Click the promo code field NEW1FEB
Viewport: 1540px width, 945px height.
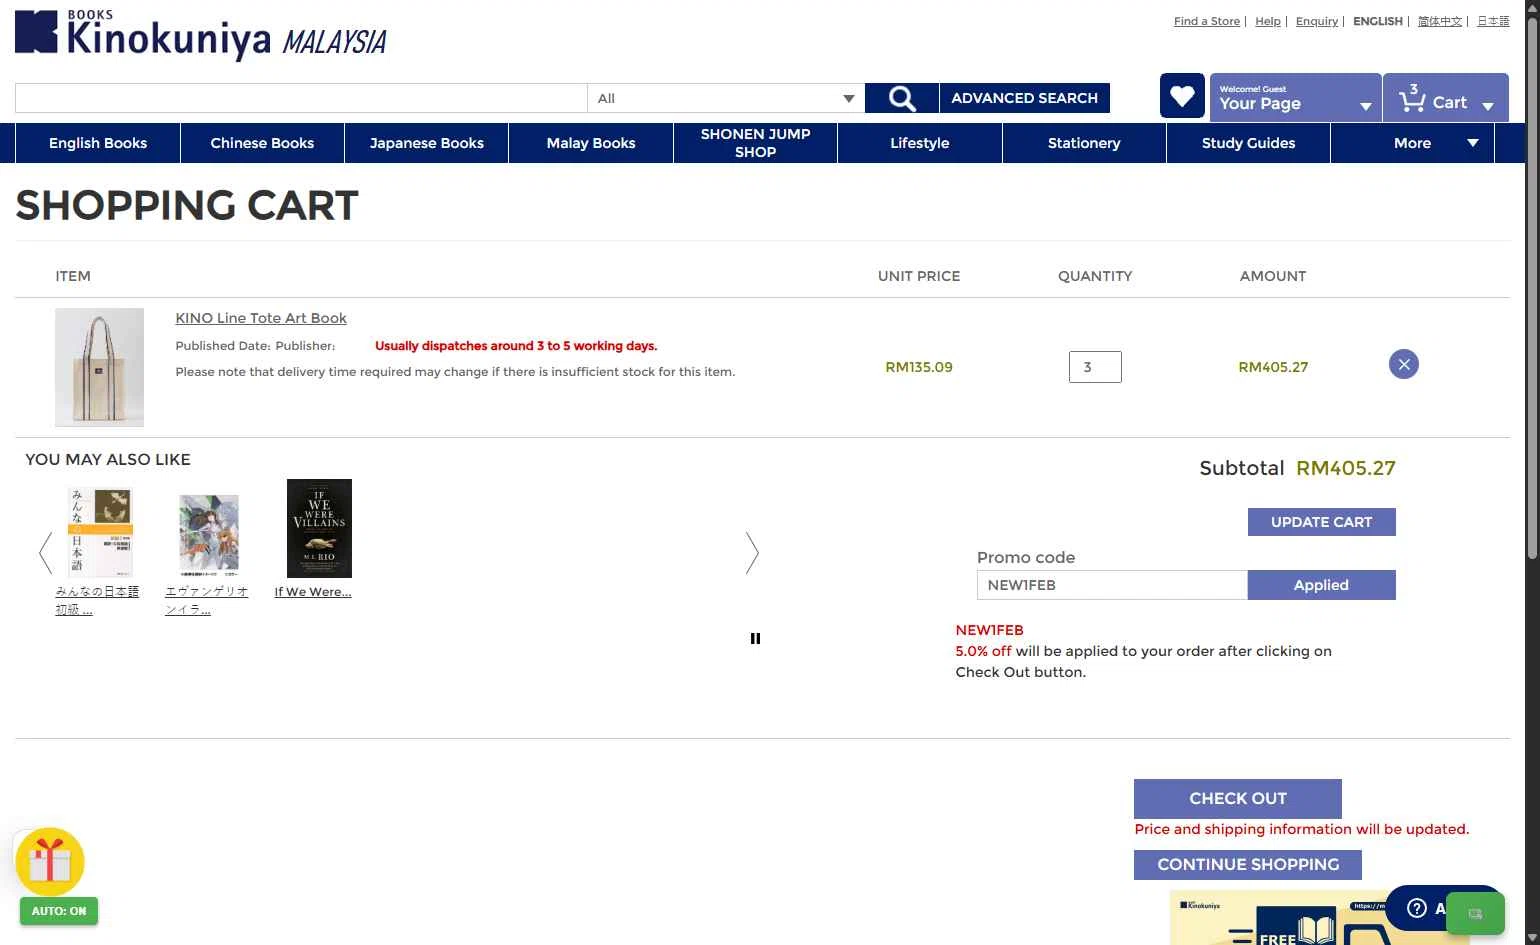coord(1112,585)
